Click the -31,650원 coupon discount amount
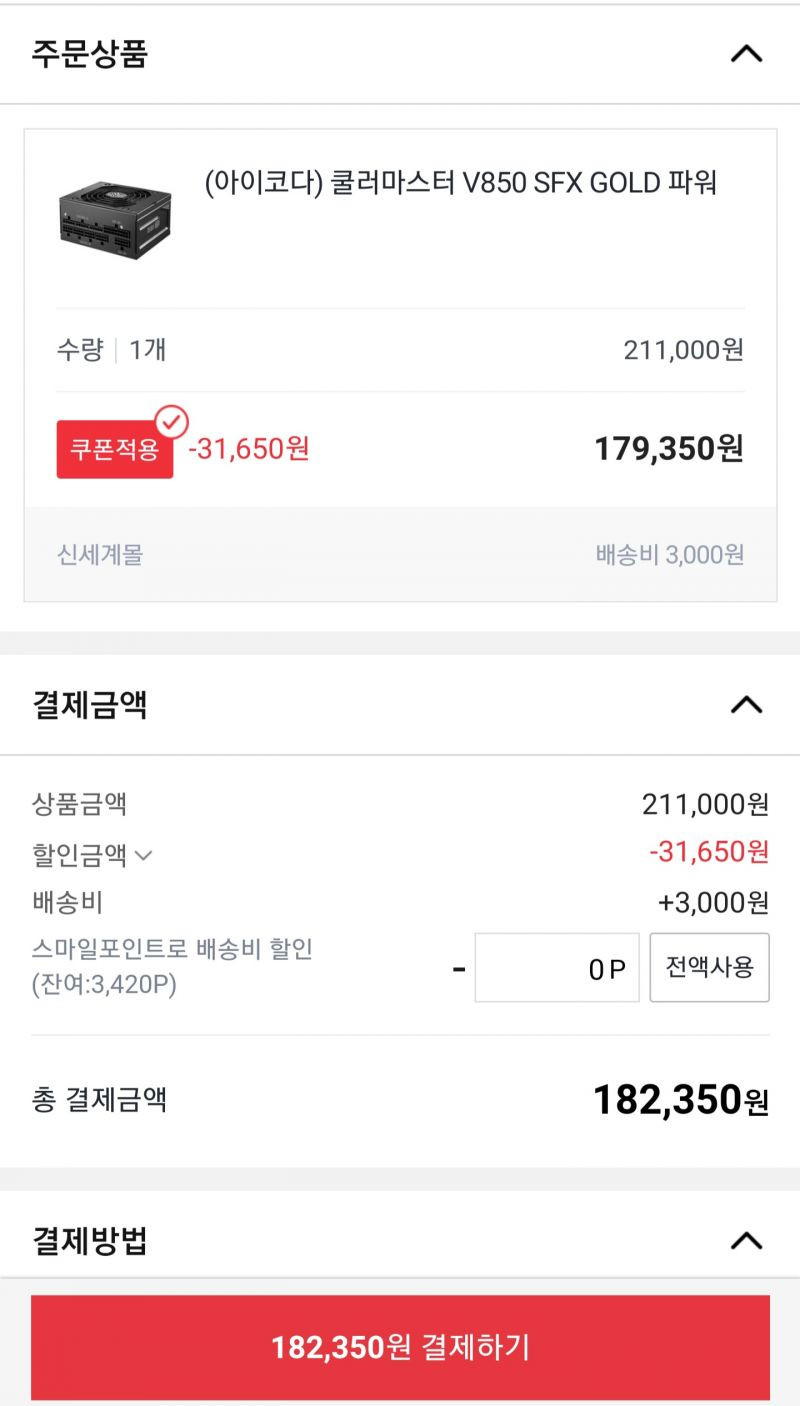The width and height of the screenshot is (800, 1406). (249, 449)
